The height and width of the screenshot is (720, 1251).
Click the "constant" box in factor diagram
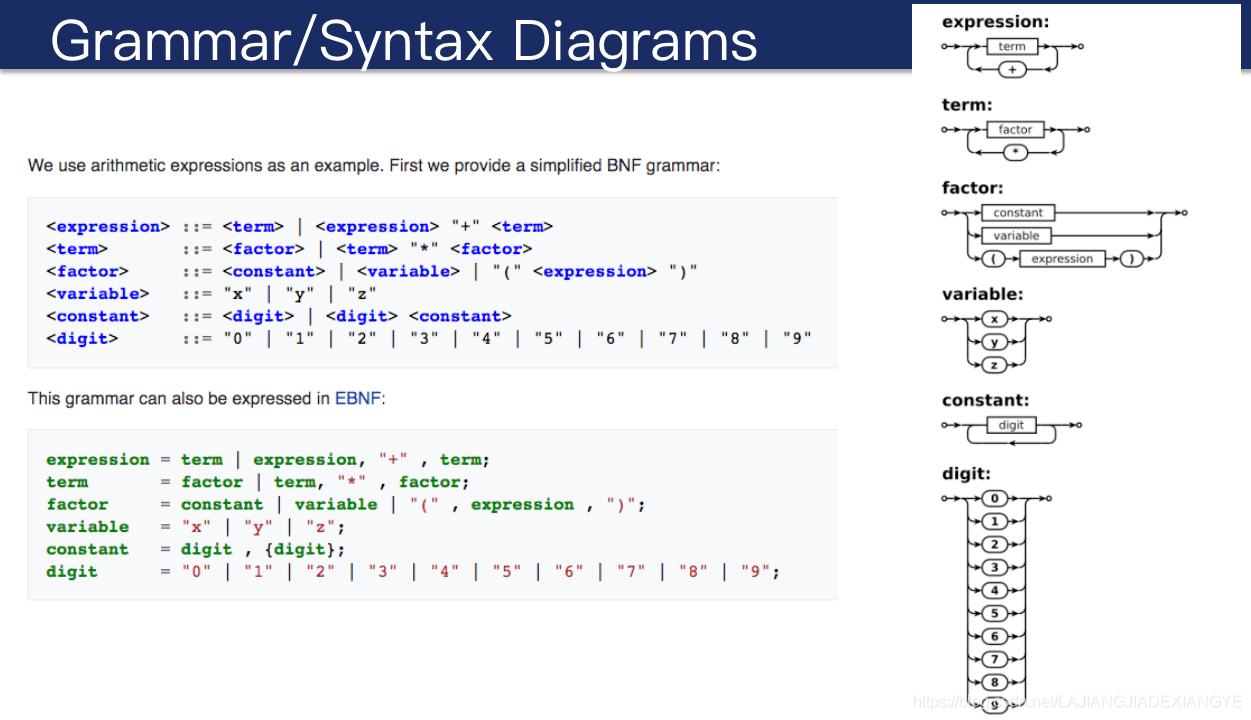(x=1018, y=212)
